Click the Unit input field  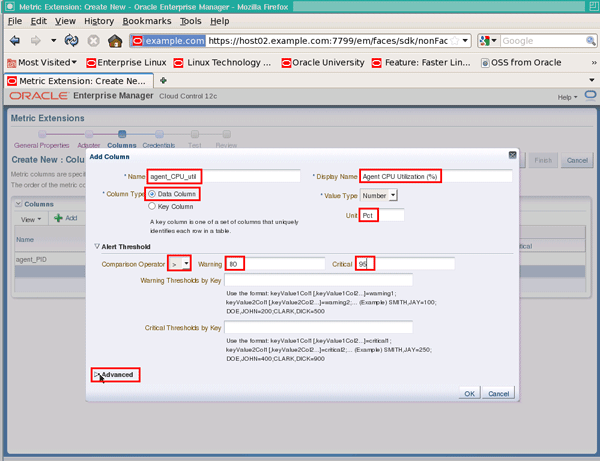[382, 215]
